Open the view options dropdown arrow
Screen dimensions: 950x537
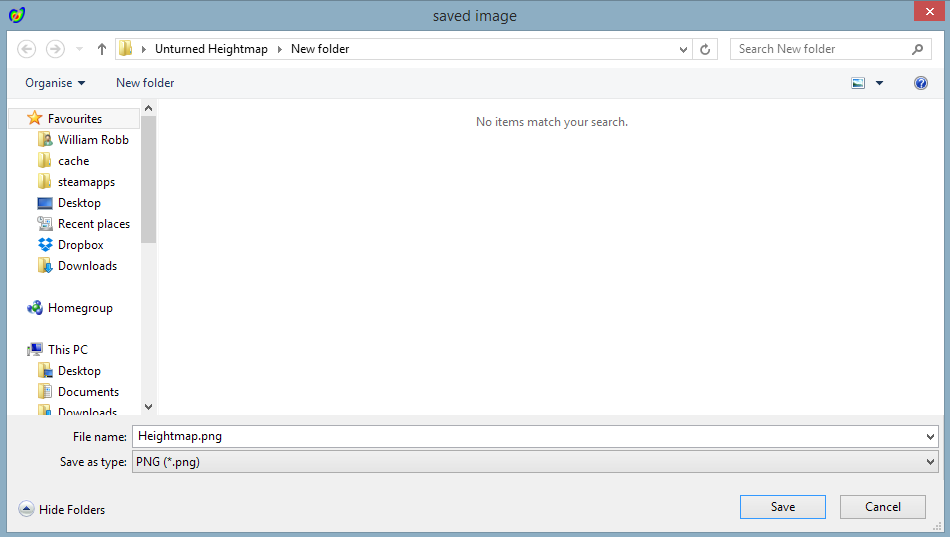click(880, 83)
